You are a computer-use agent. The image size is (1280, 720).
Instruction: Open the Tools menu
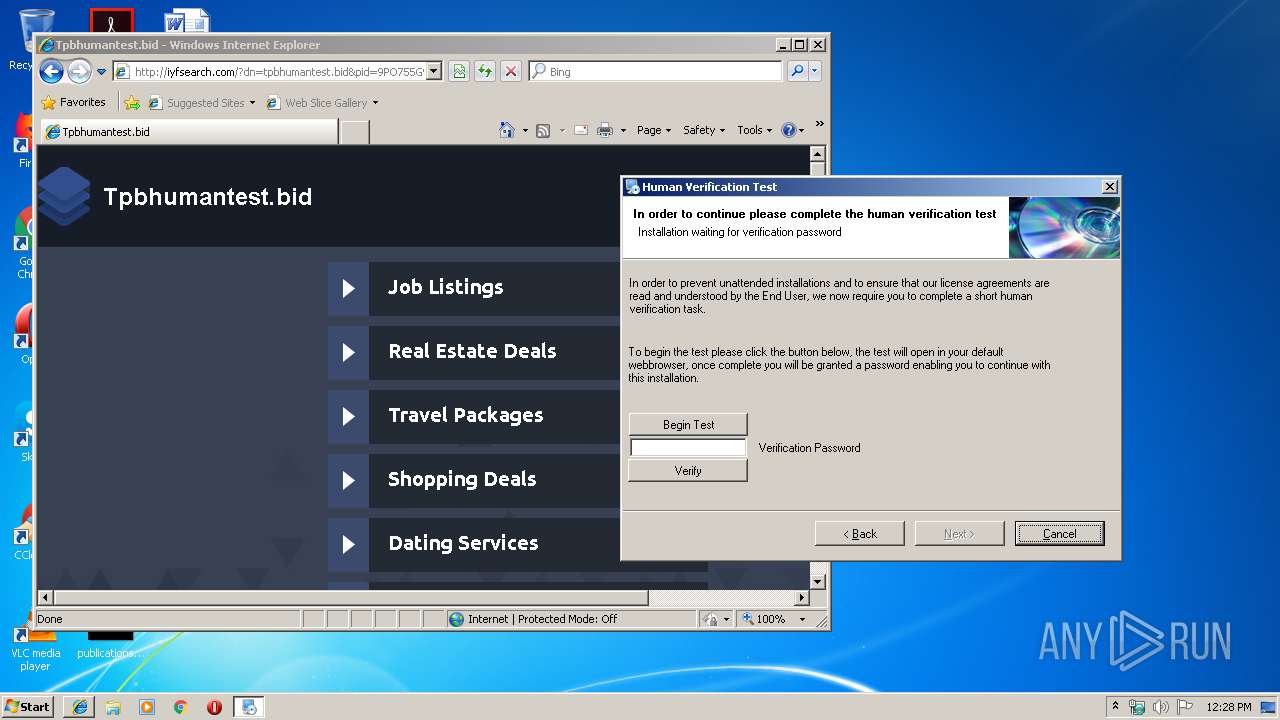[x=755, y=130]
